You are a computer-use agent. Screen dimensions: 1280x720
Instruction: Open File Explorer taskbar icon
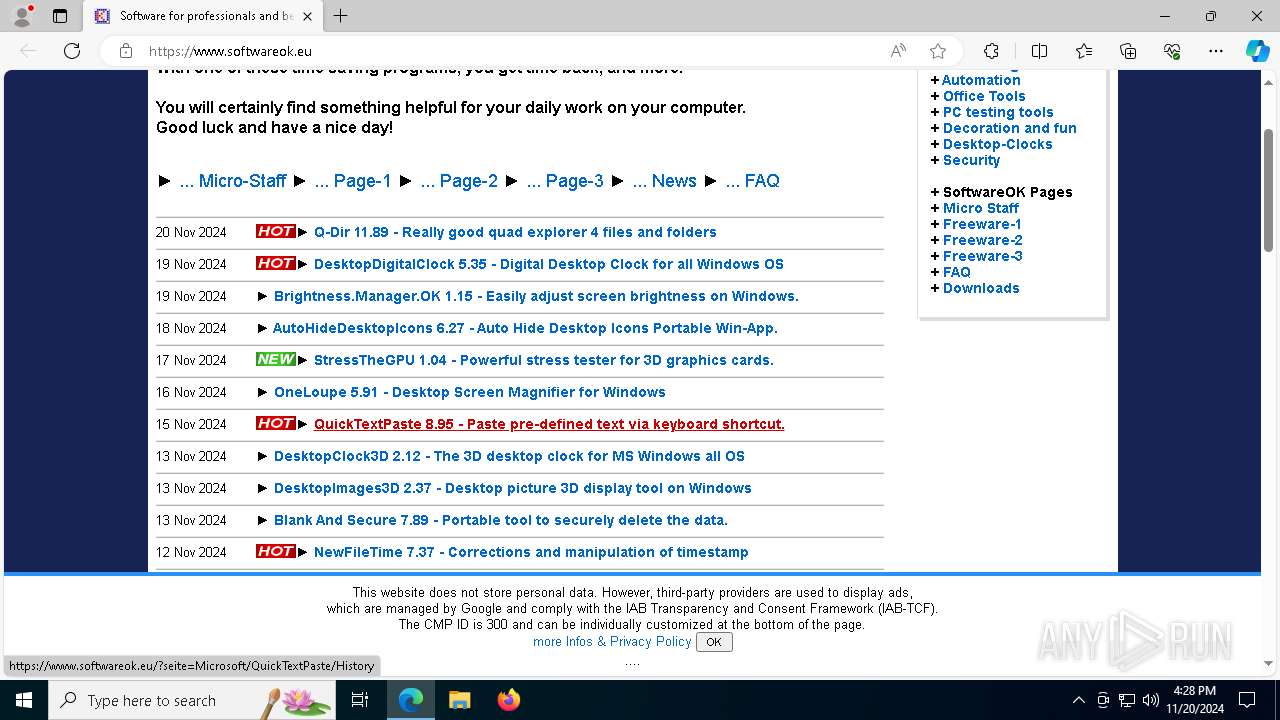click(x=459, y=700)
